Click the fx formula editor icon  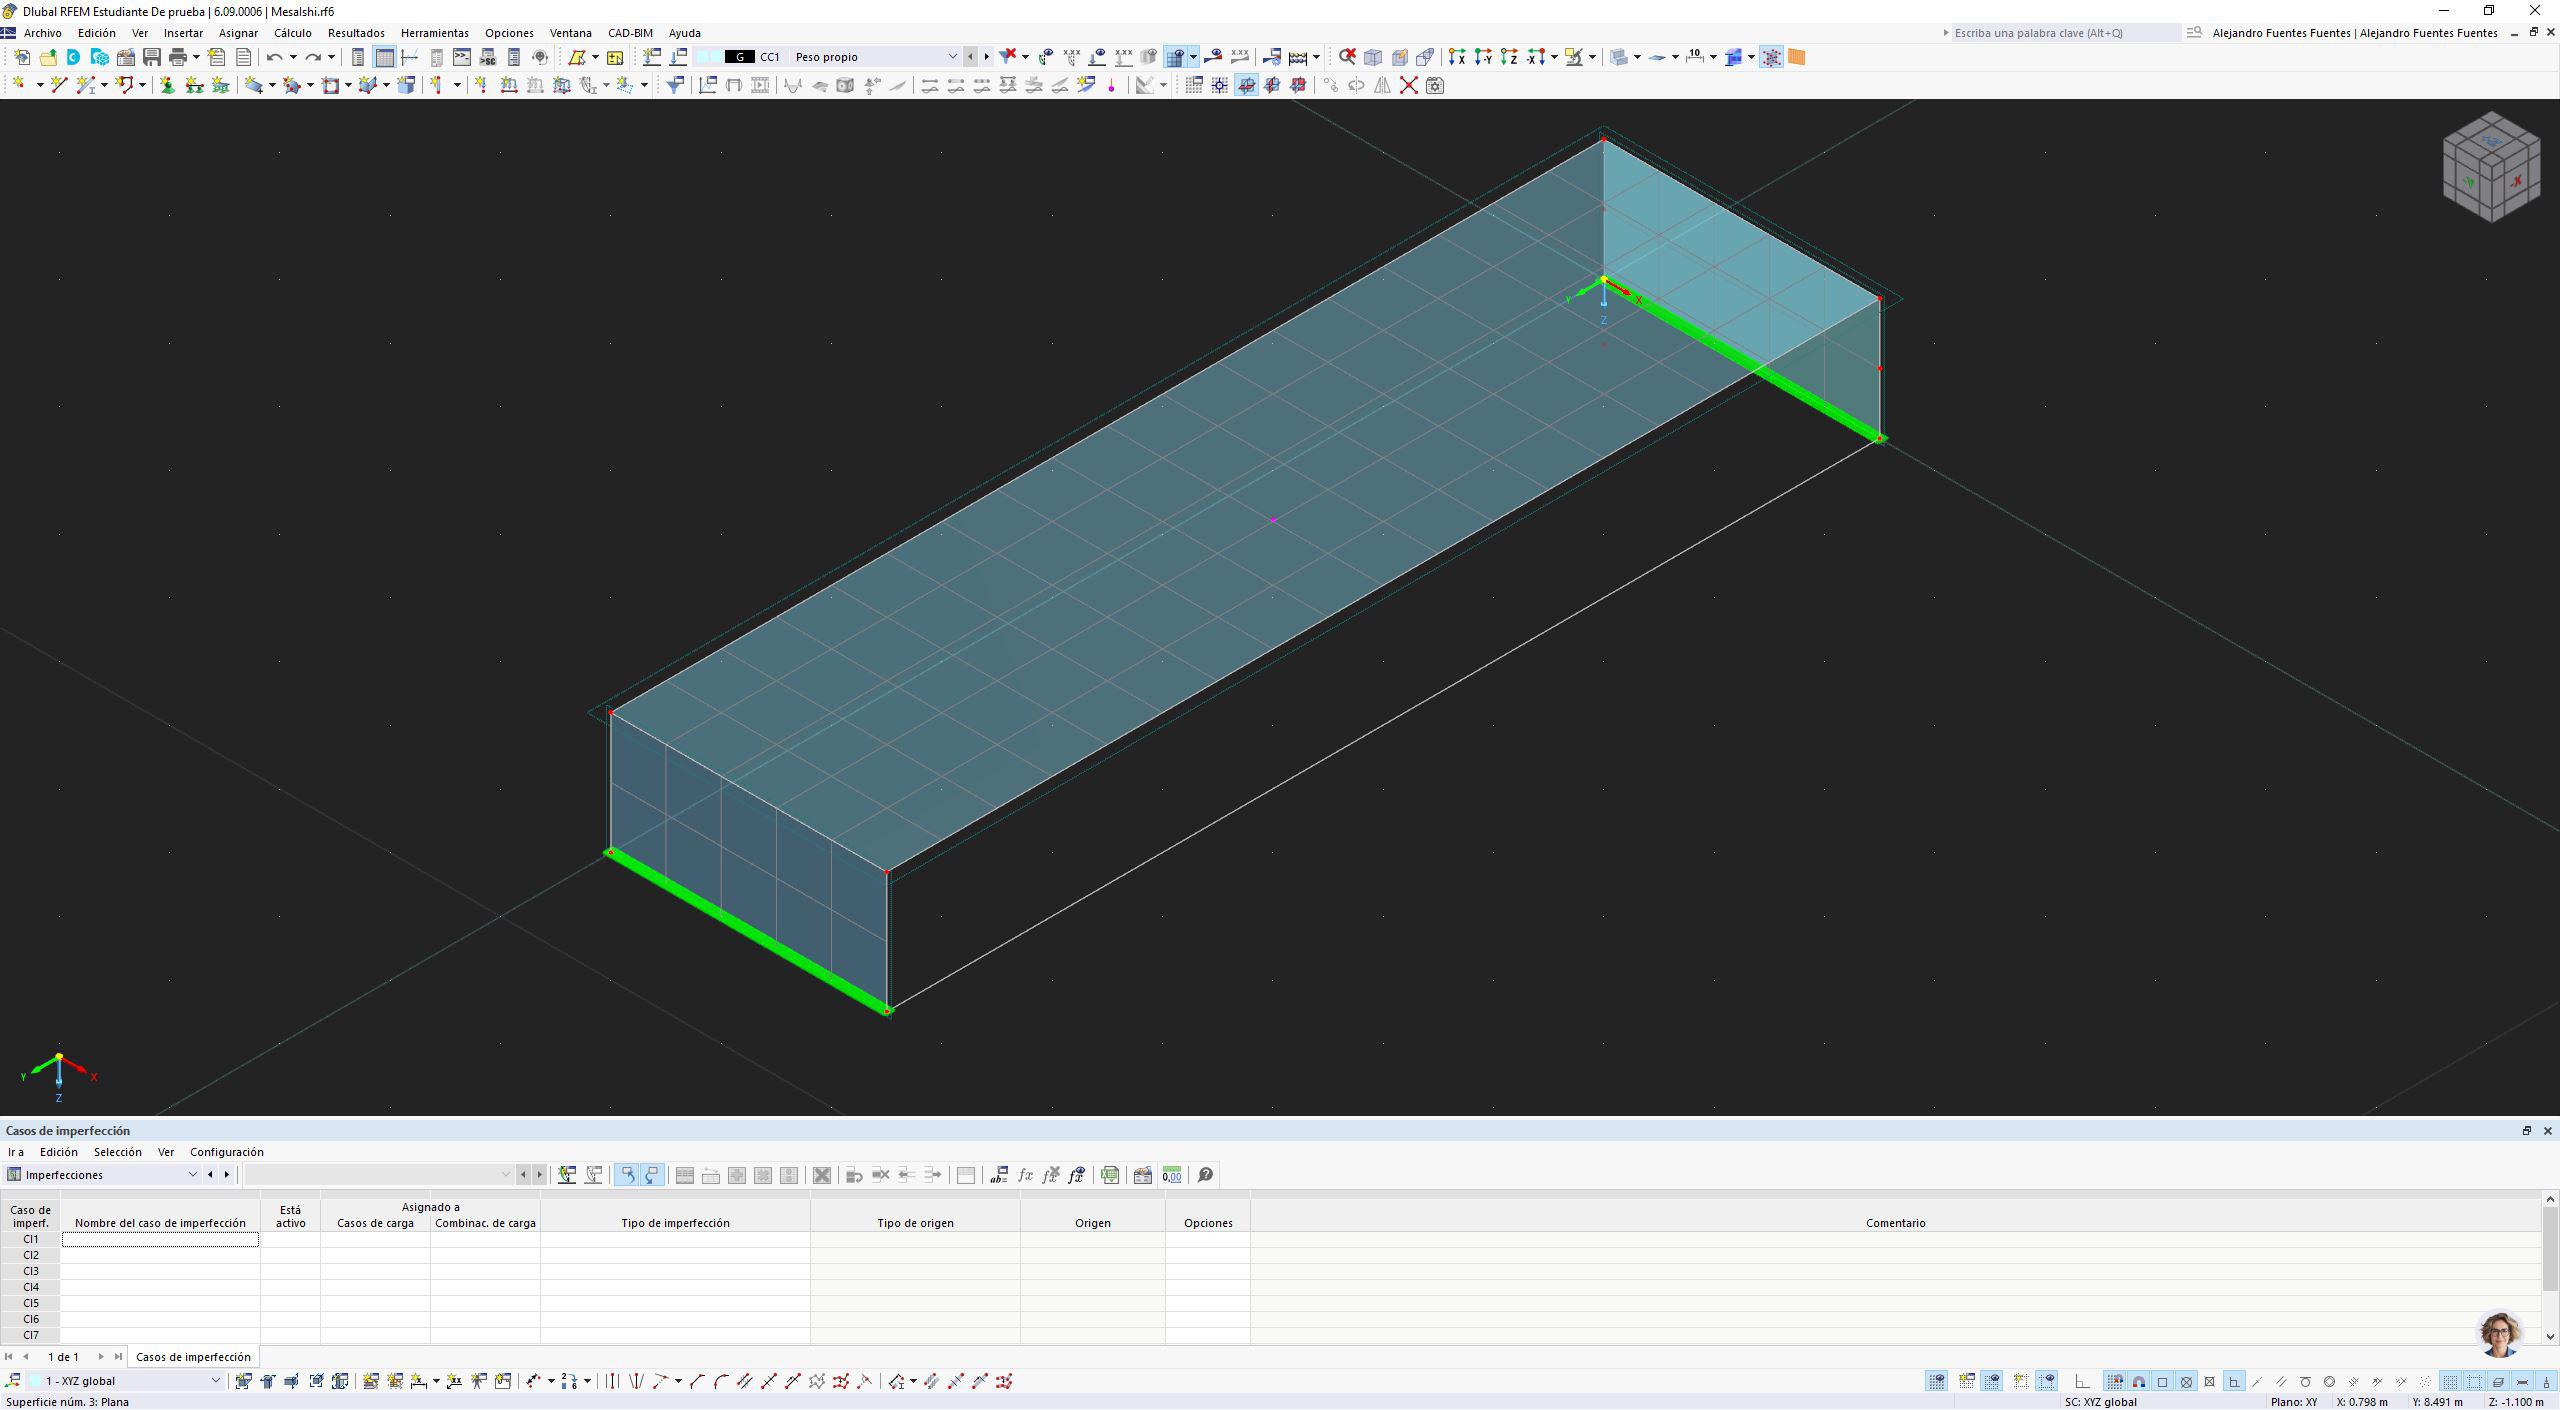pyautogui.click(x=1025, y=1175)
